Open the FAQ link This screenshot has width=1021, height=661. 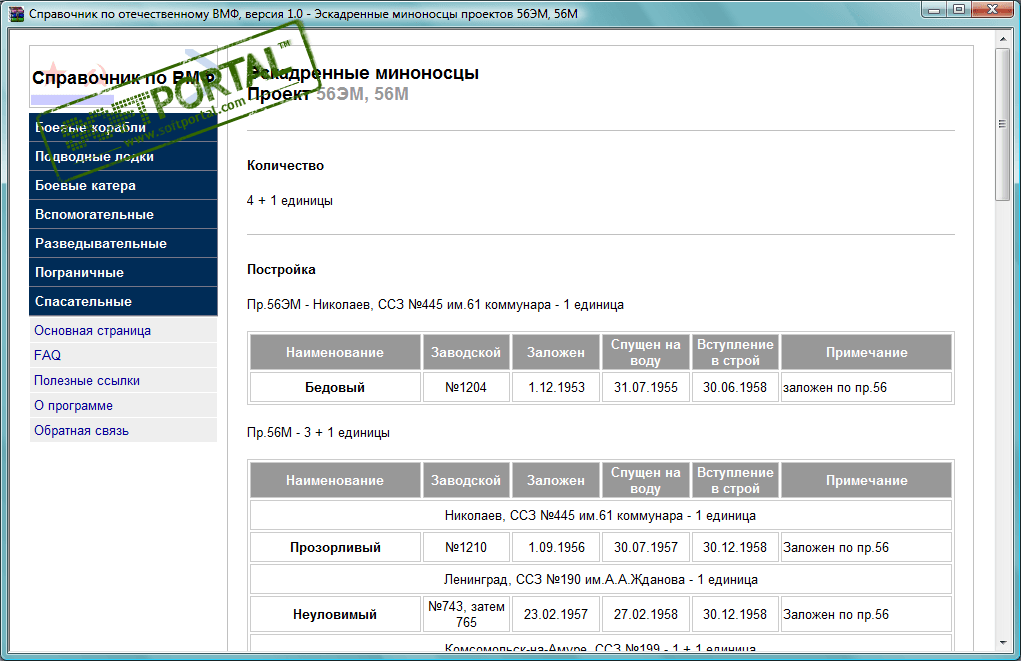[x=48, y=356]
